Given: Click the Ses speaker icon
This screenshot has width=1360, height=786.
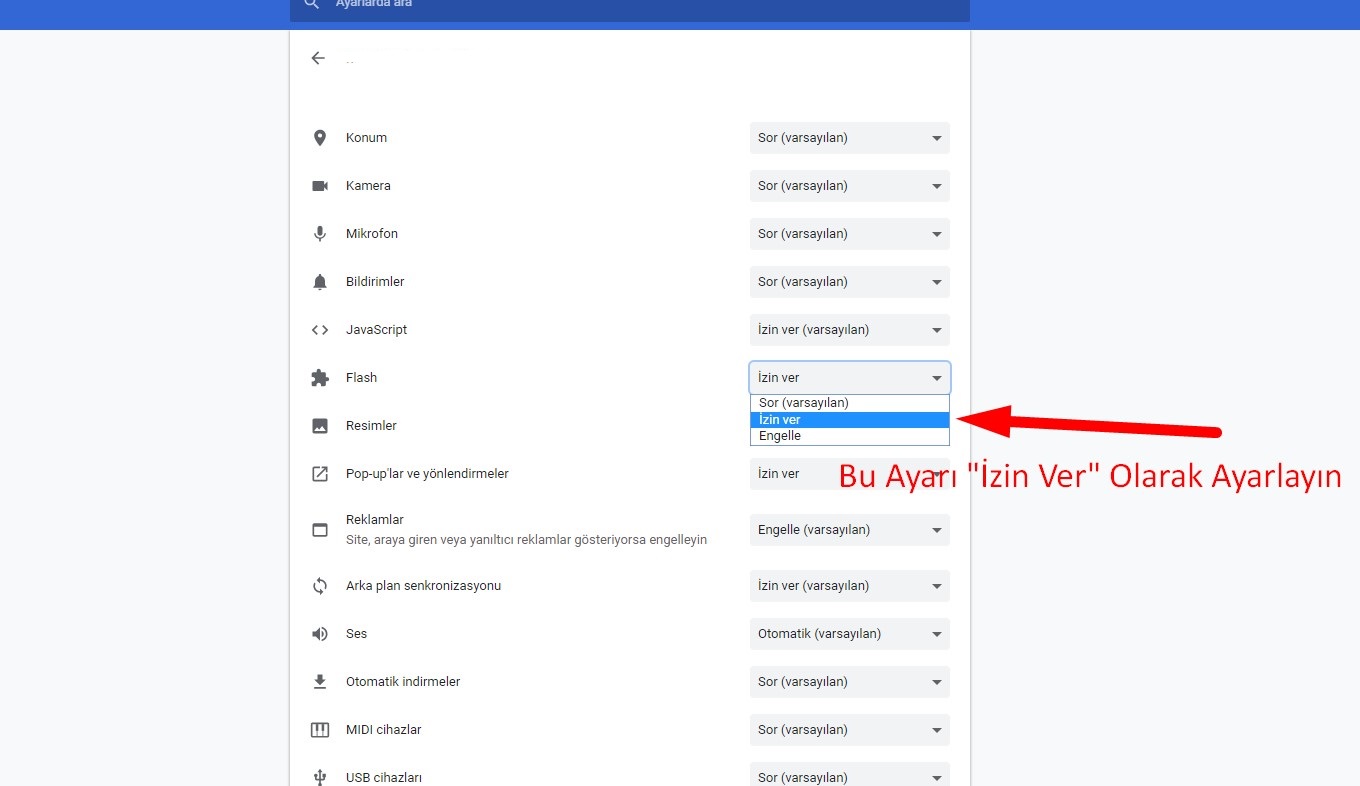Looking at the screenshot, I should (x=320, y=634).
